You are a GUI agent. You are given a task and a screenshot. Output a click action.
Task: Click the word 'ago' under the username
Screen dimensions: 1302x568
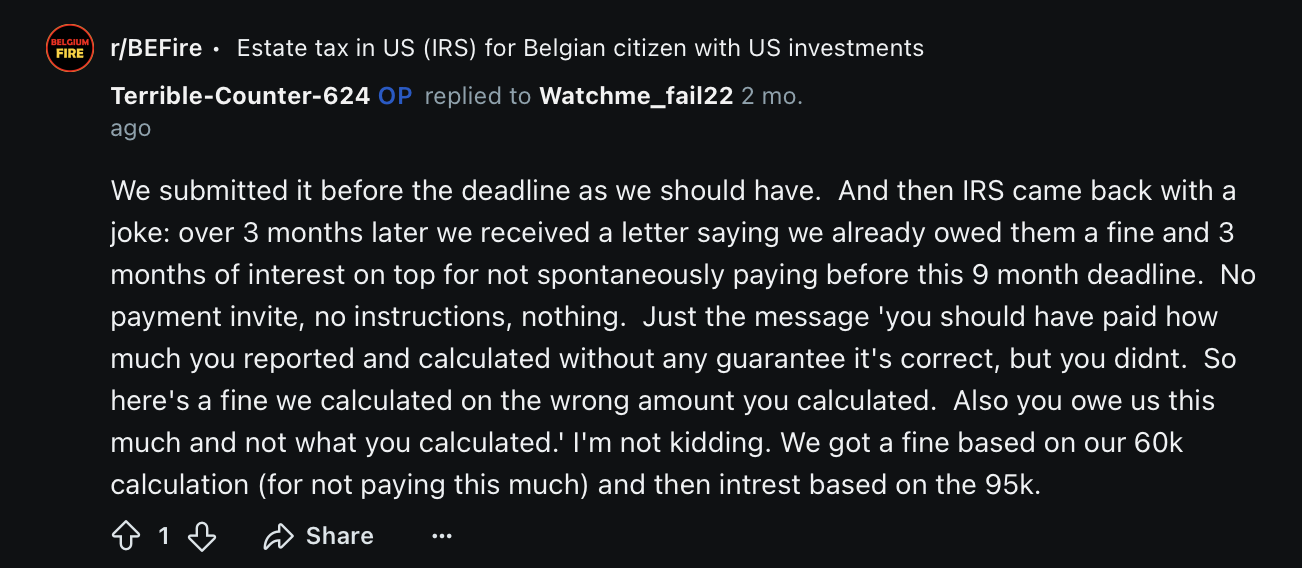(x=131, y=129)
